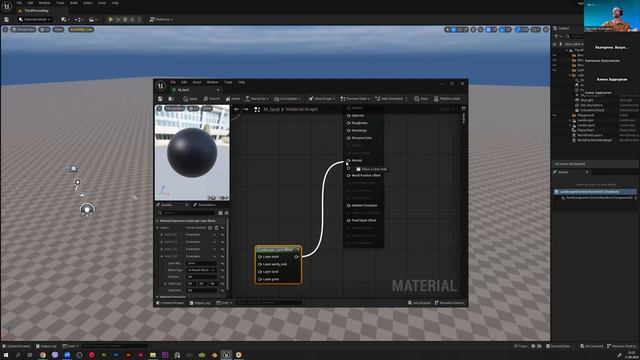This screenshot has width=640, height=360.
Task: Open the Clean Graph dropdown
Action: pos(322,99)
